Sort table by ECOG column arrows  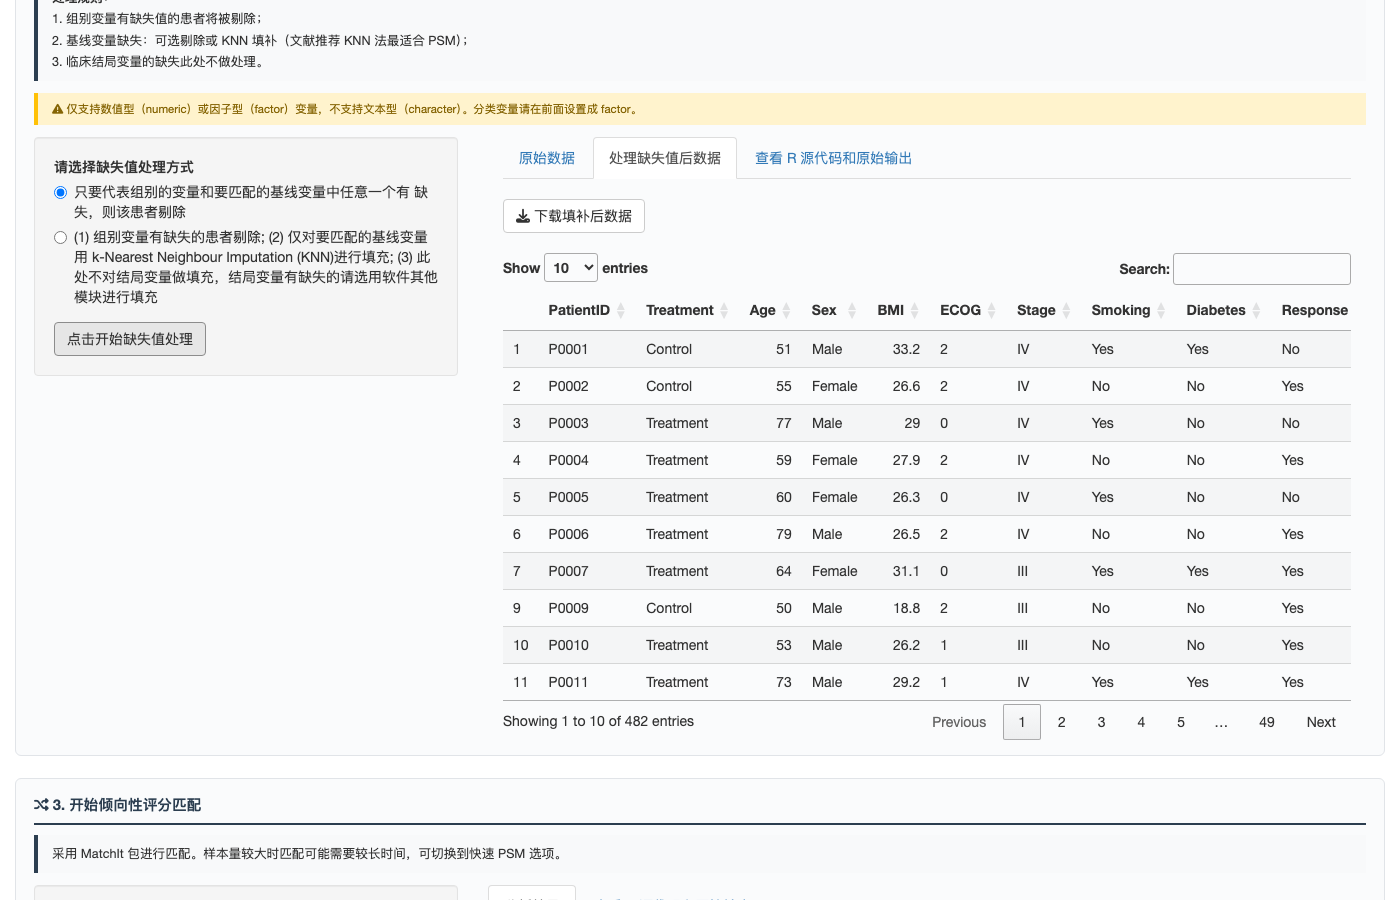991,311
